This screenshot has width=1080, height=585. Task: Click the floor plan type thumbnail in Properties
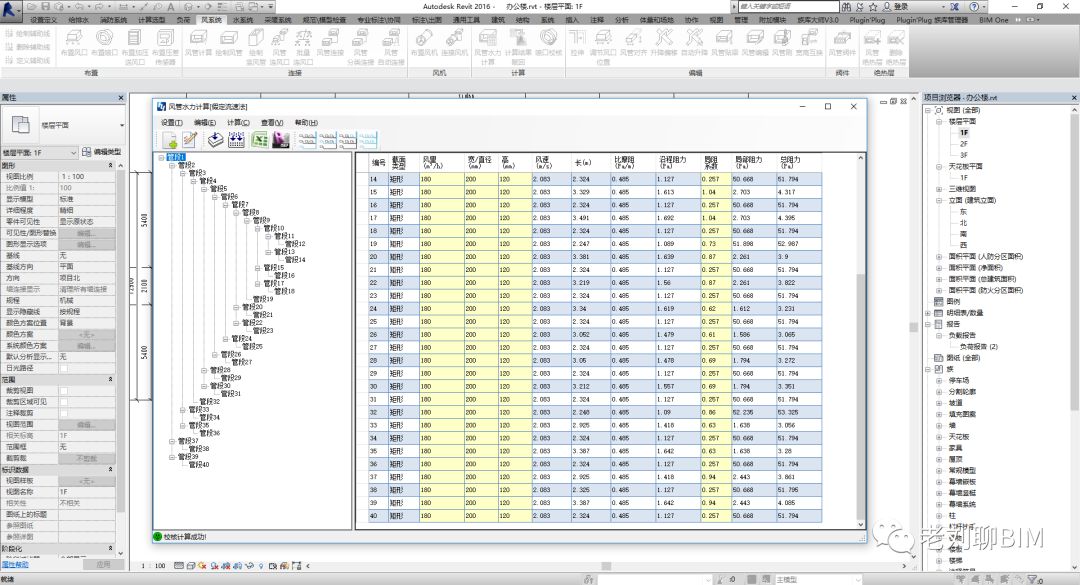pyautogui.click(x=21, y=125)
